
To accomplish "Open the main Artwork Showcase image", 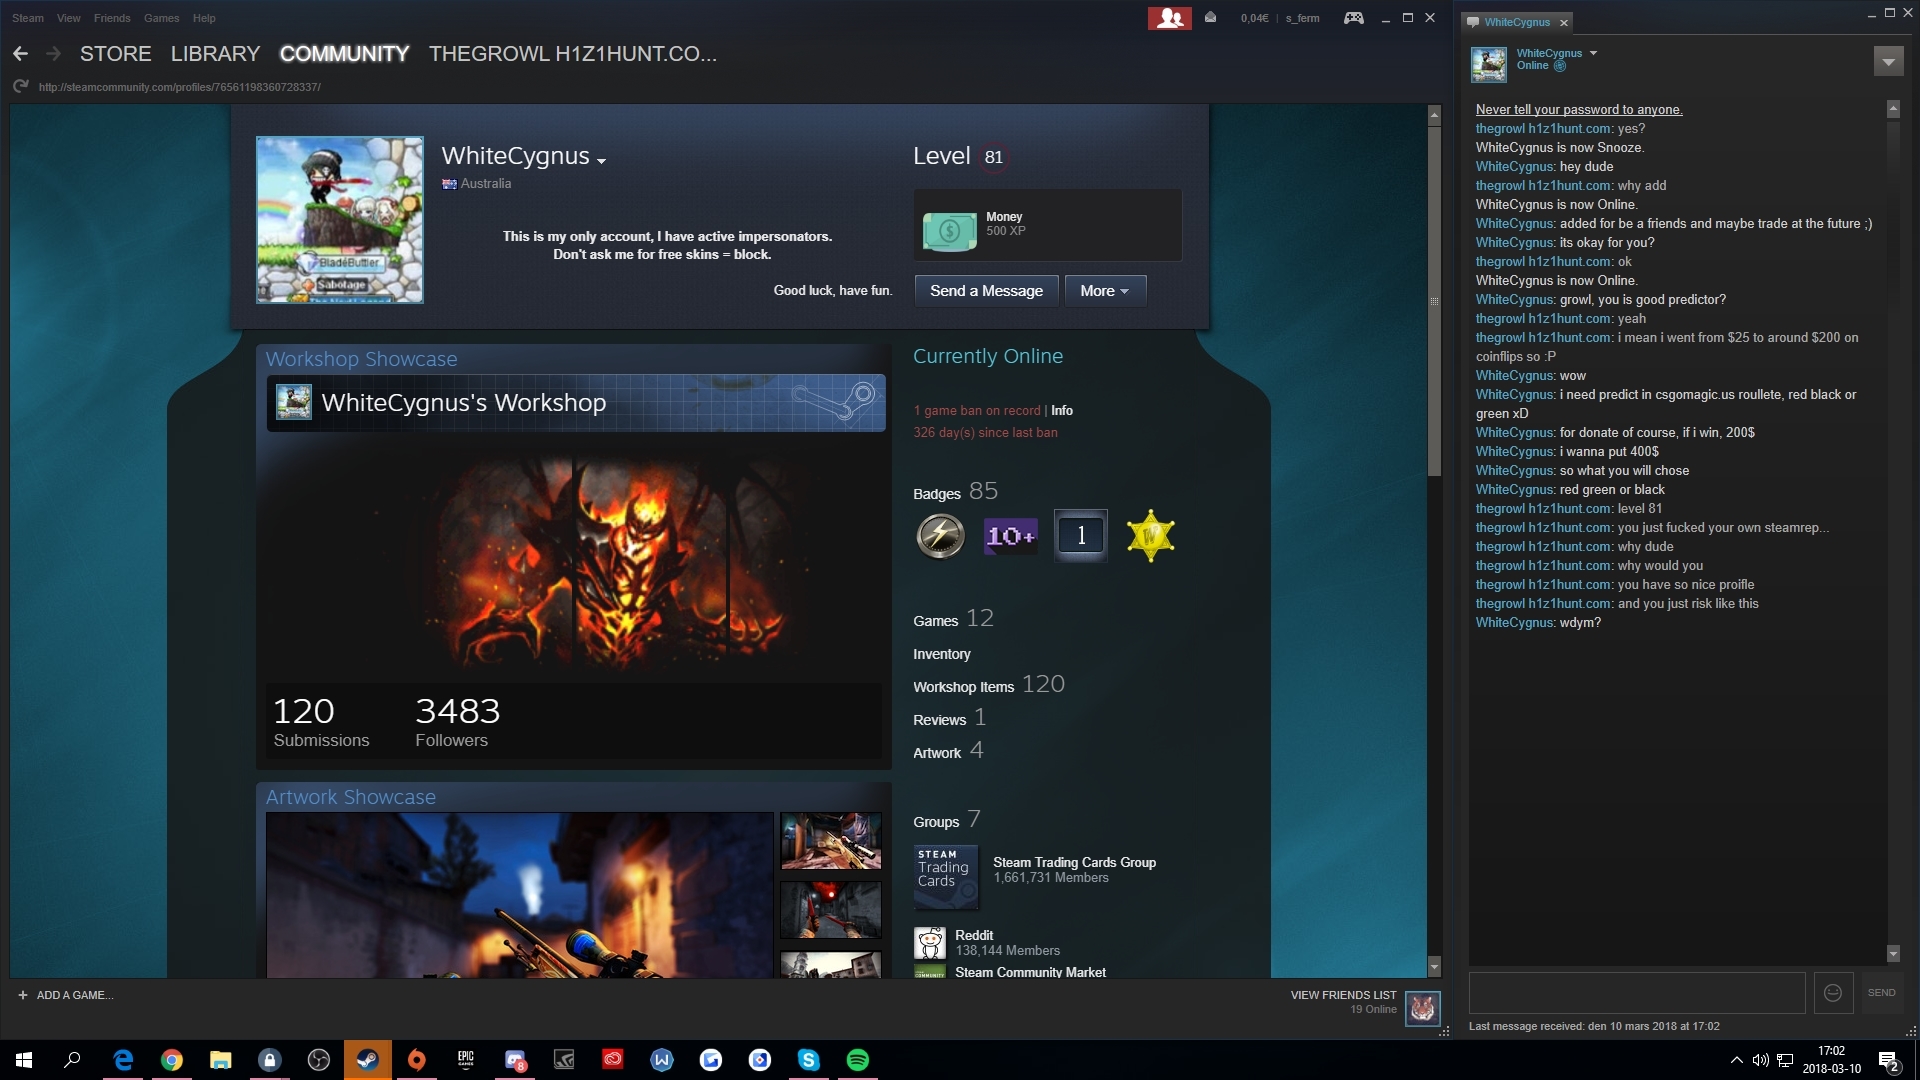I will (x=519, y=895).
